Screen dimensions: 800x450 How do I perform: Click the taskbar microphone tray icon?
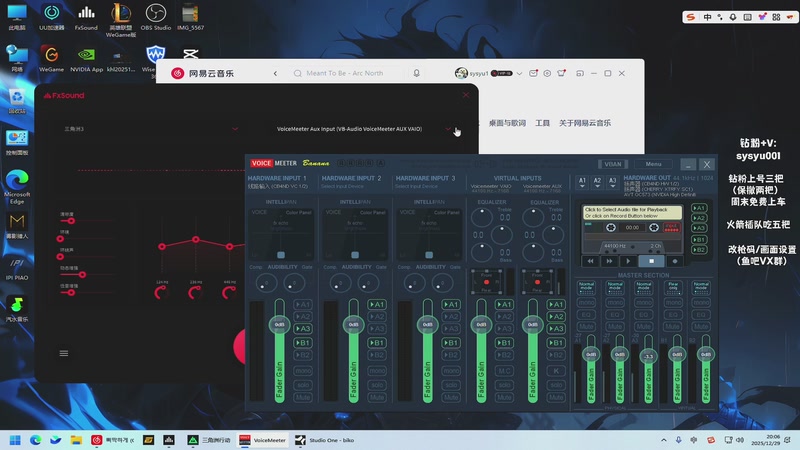coord(679,440)
